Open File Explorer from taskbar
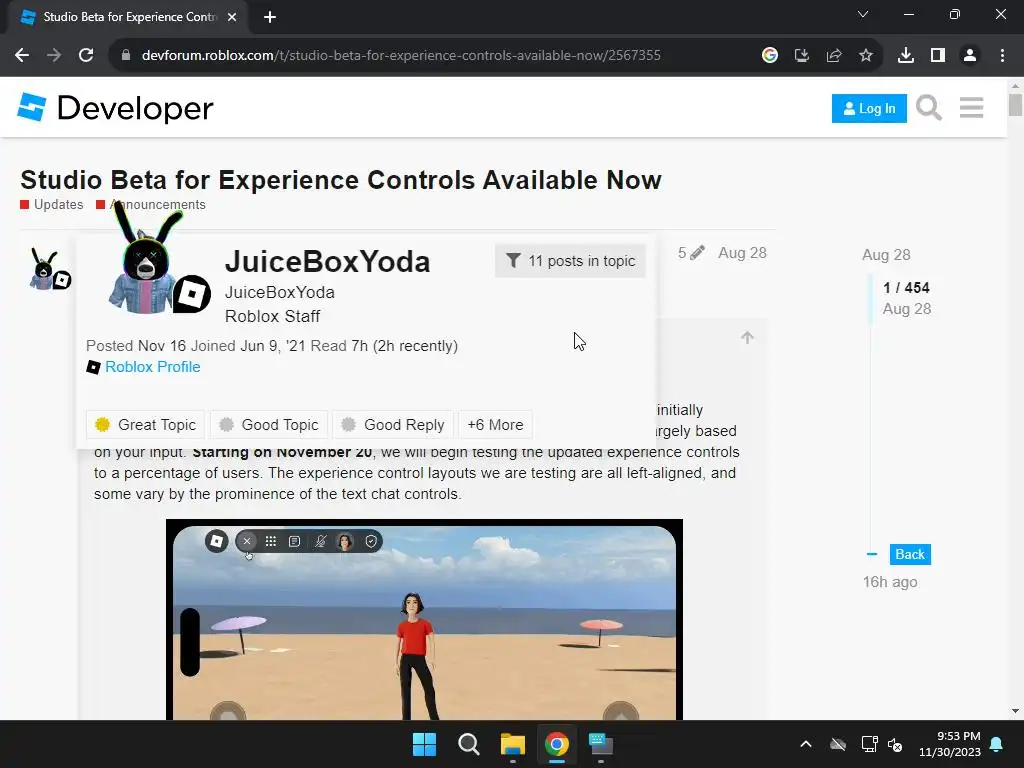This screenshot has height=768, width=1024. pyautogui.click(x=513, y=744)
